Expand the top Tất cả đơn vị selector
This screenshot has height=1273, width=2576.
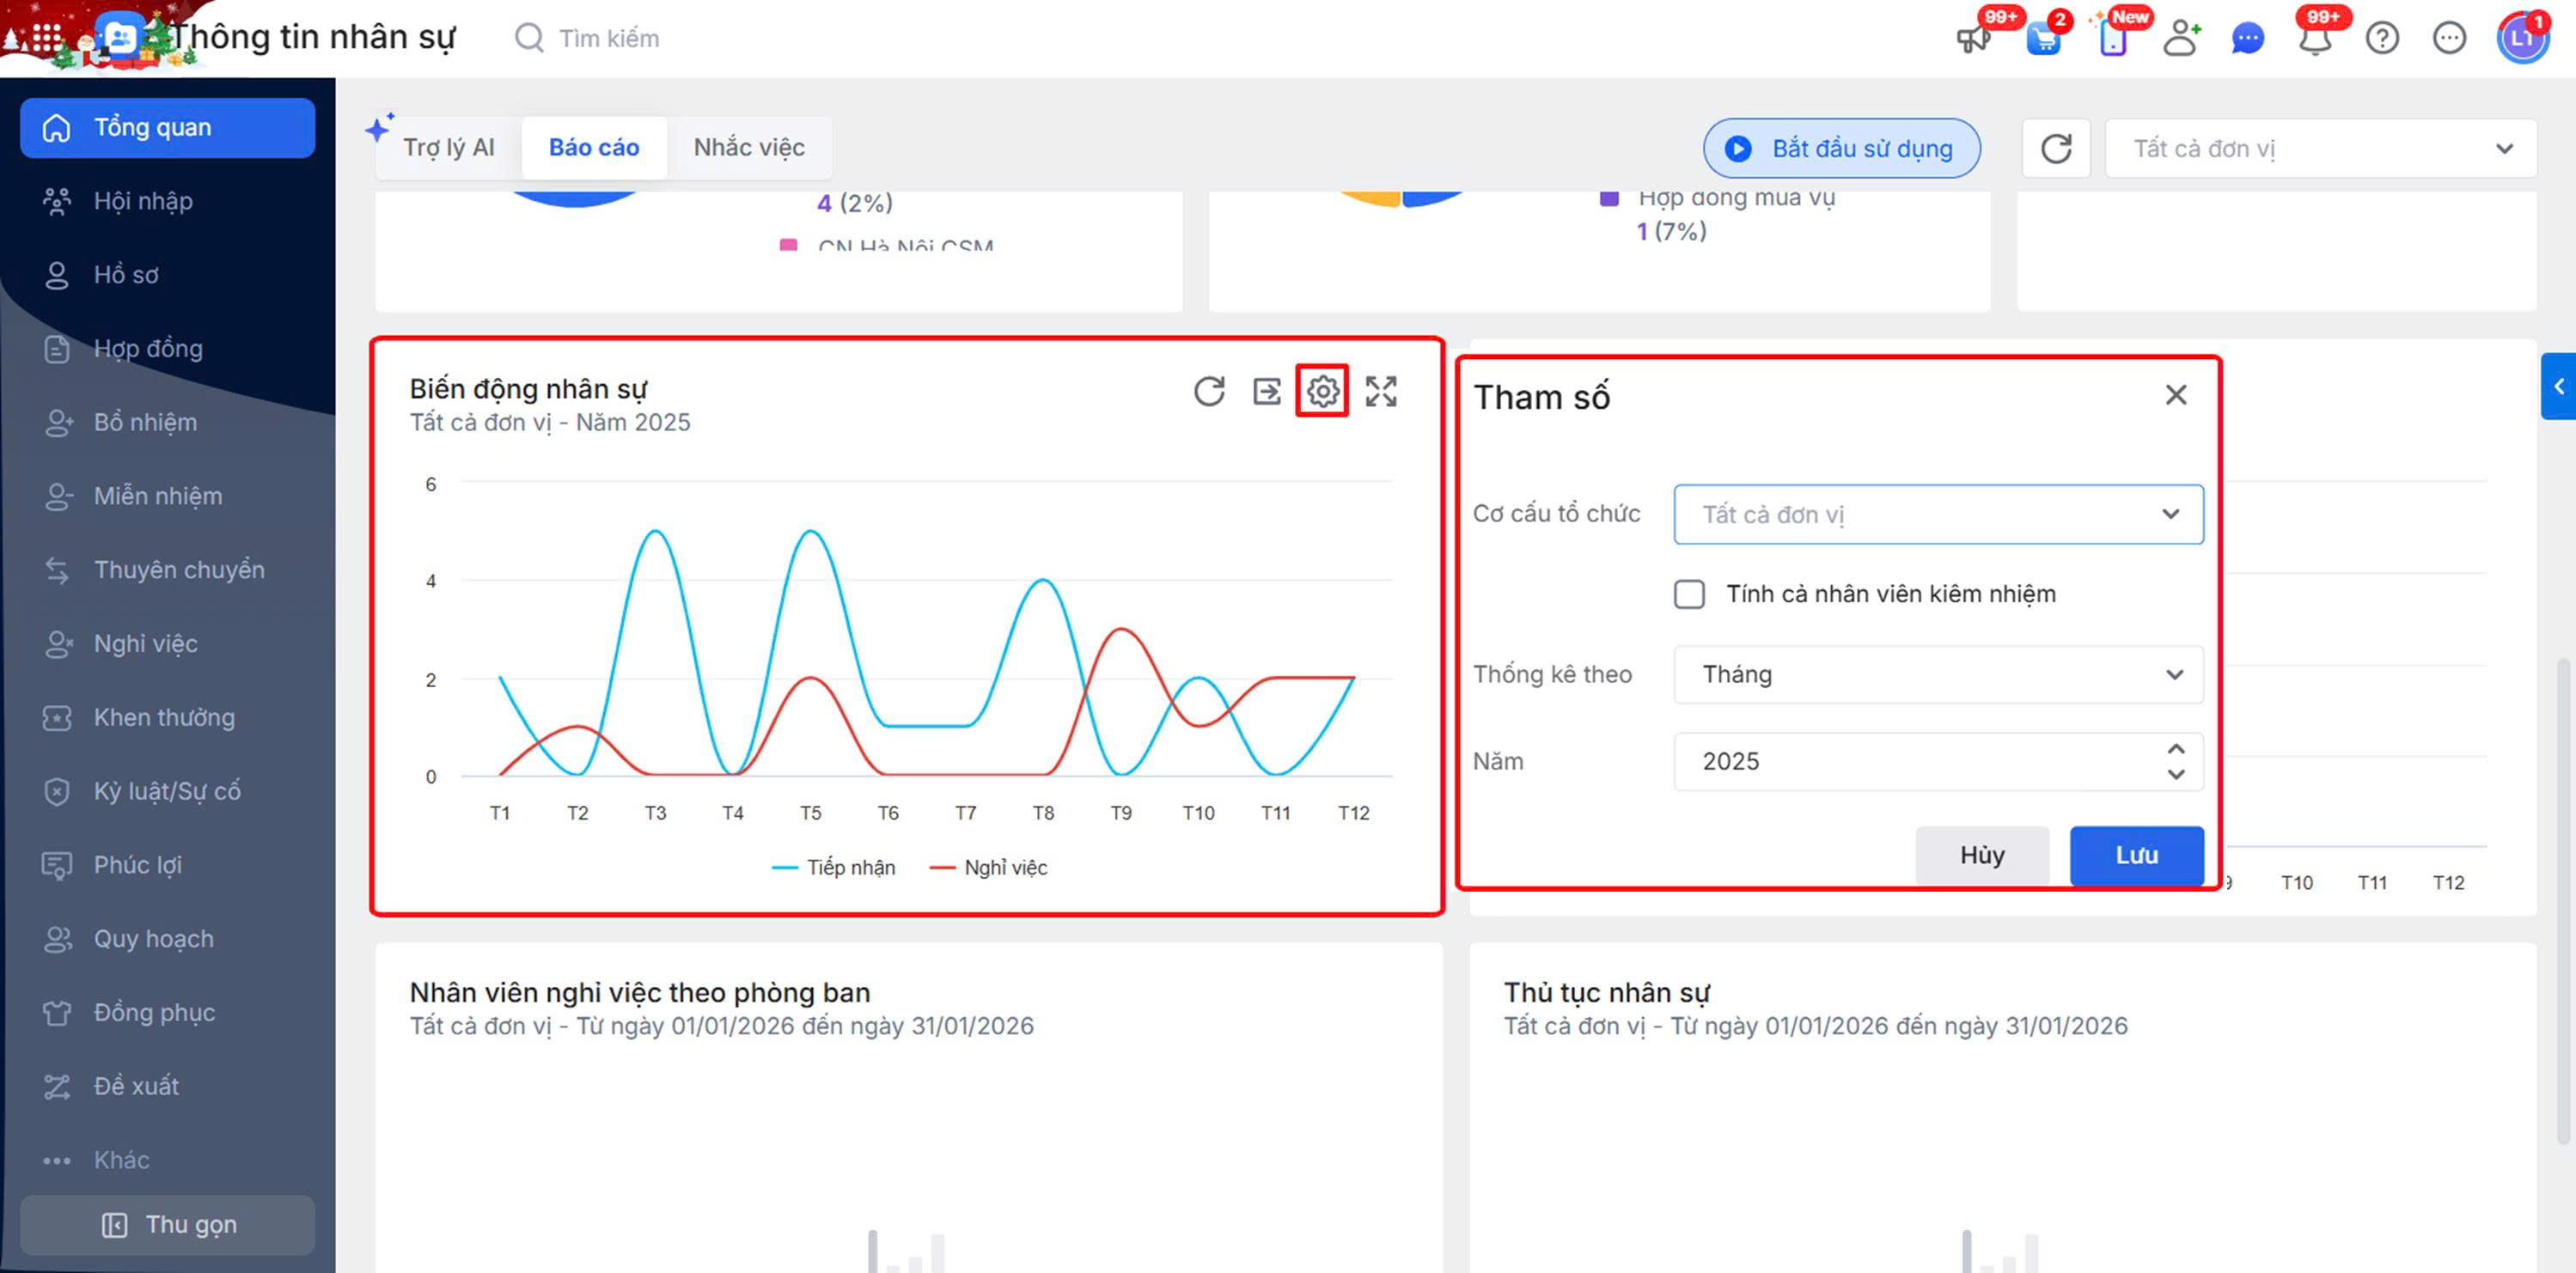coord(2319,149)
